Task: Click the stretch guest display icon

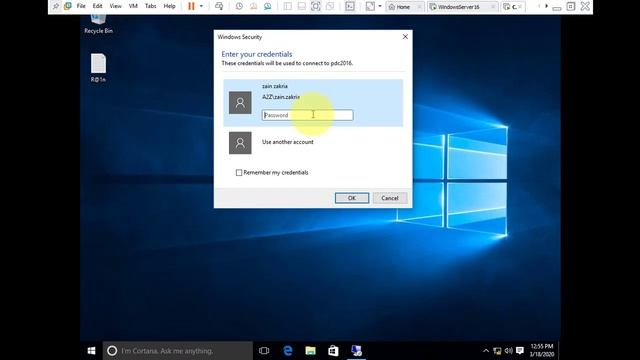Action: point(370,6)
